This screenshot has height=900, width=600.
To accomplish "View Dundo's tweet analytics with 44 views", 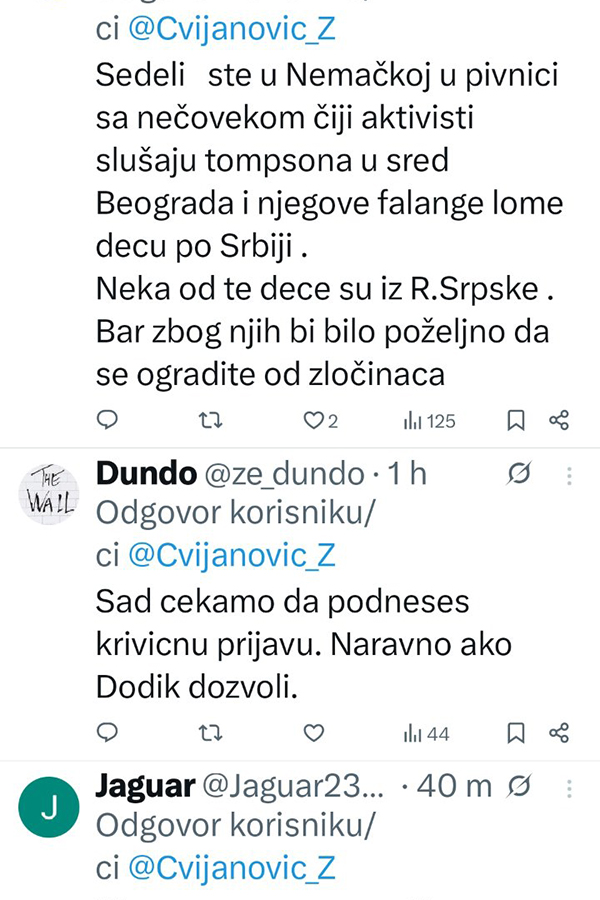I will pos(426,733).
